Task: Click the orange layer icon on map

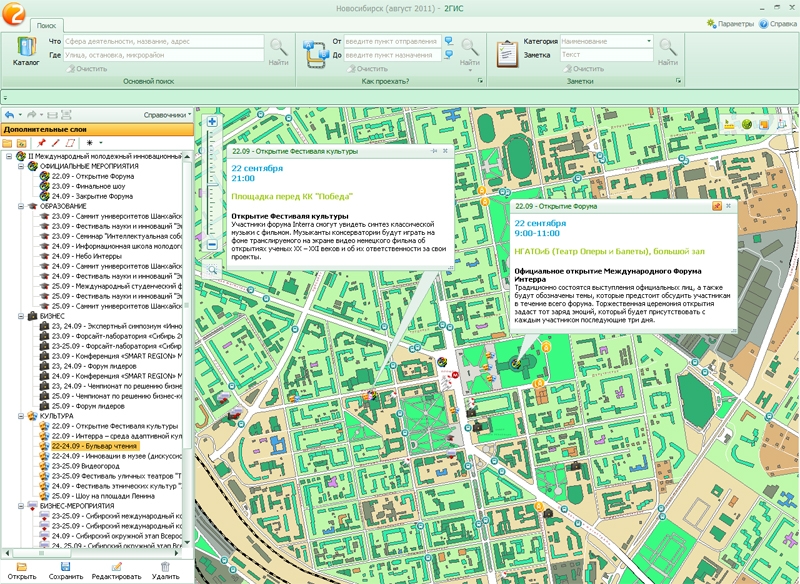Action: point(764,124)
